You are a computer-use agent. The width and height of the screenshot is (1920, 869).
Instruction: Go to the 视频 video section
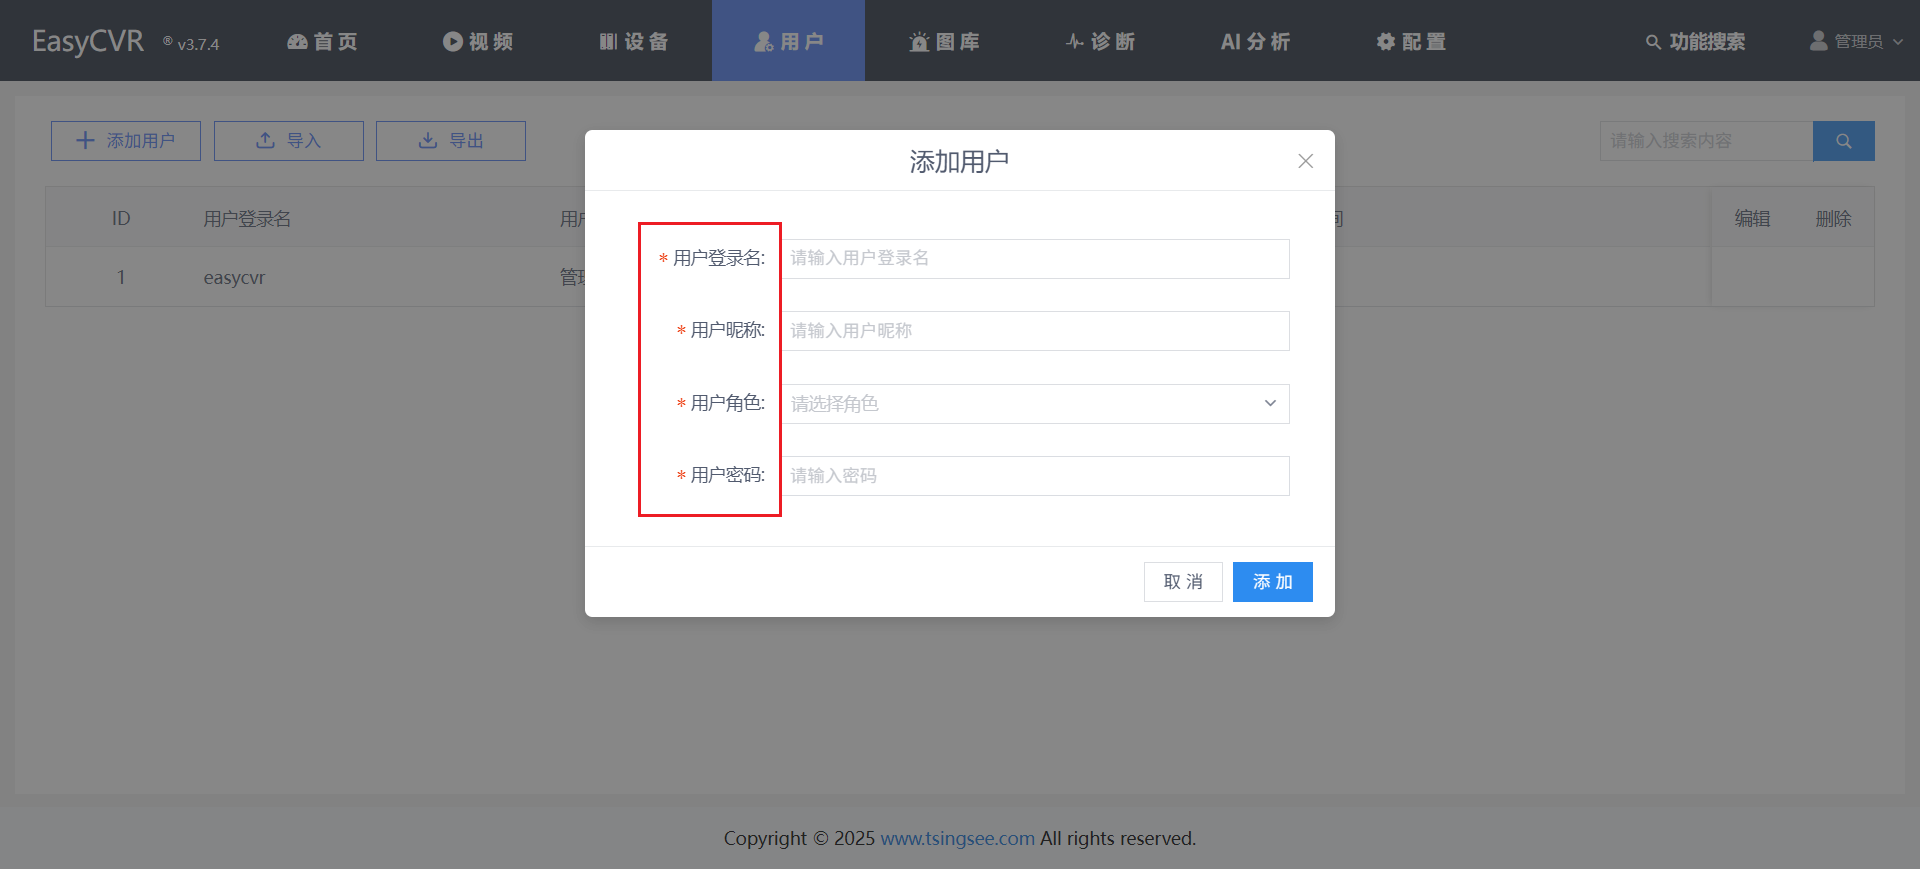point(478,41)
